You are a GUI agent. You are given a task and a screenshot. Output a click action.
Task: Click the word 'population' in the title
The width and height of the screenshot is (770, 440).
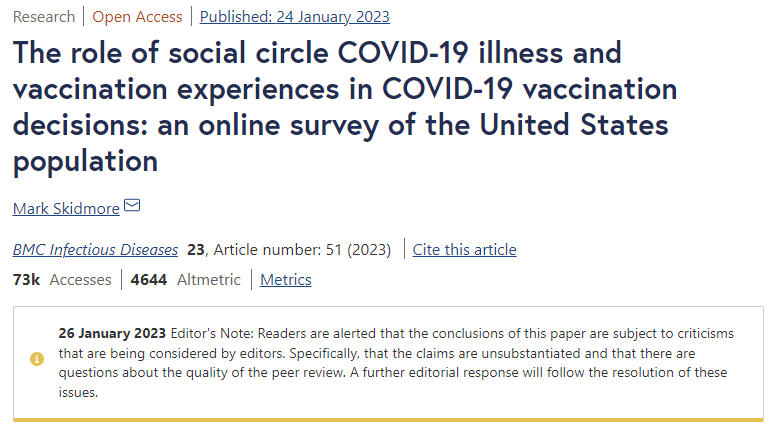click(85, 161)
